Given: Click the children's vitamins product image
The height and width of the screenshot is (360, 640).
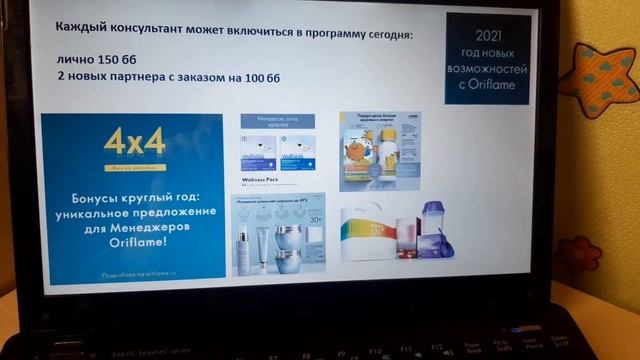Looking at the screenshot, I should pyautogui.click(x=380, y=151).
